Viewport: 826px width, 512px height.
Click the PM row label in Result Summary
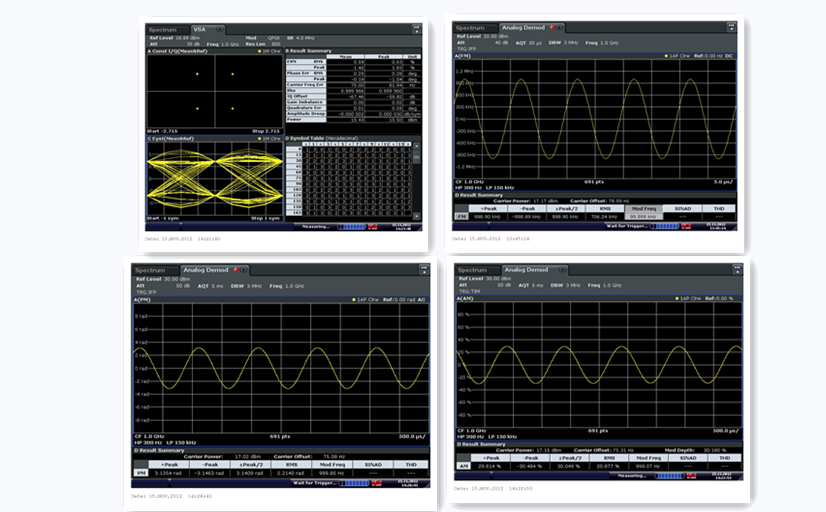pos(141,472)
